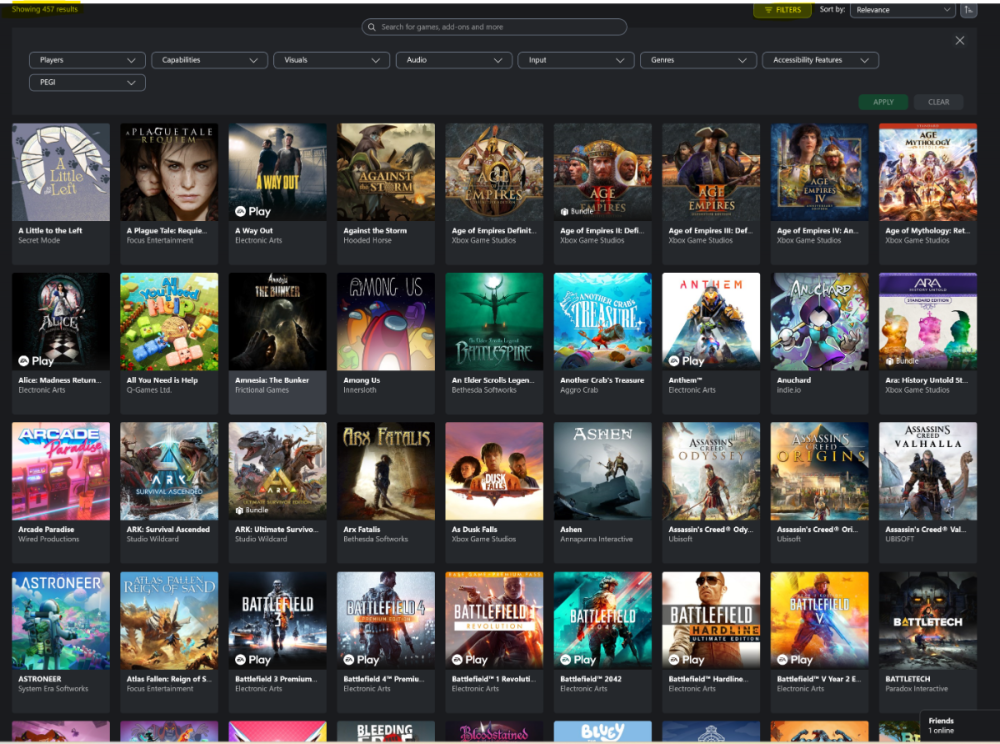Click the EA Play badge on Anthem
This screenshot has width=1000, height=744.
coord(687,361)
